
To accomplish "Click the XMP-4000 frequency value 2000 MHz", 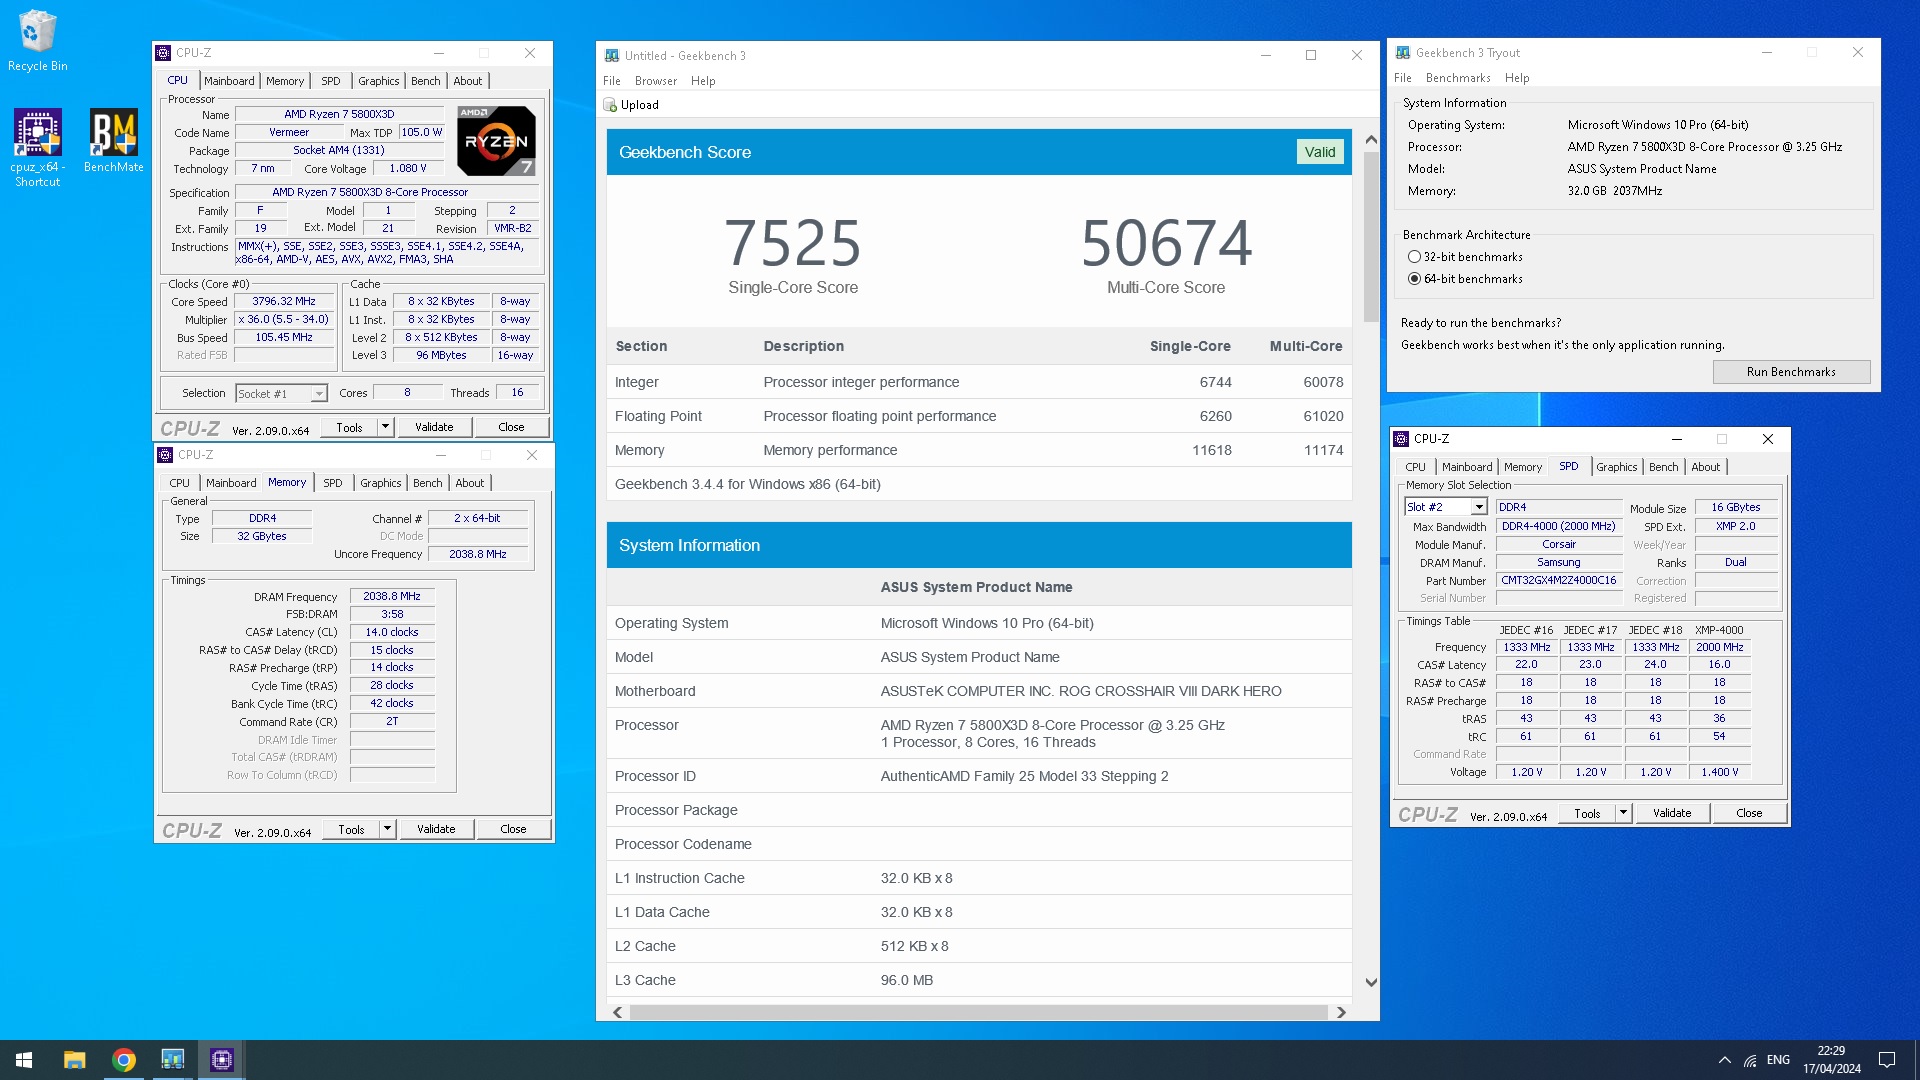I will pyautogui.click(x=1719, y=647).
